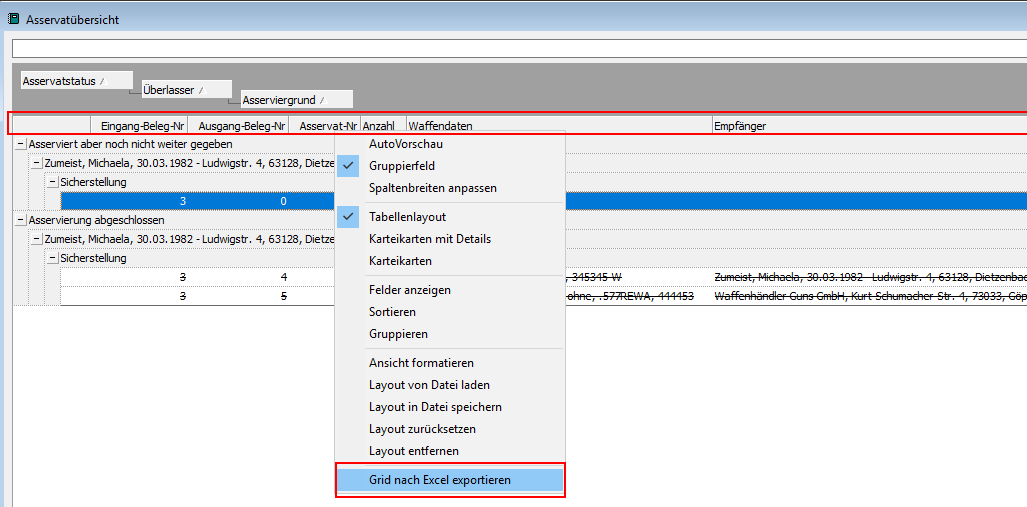Select 'Layout in Datei speichern'
This screenshot has width=1027, height=507.
click(435, 407)
